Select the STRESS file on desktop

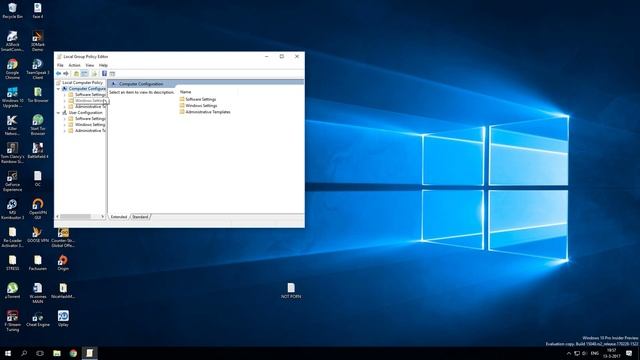tap(12, 262)
